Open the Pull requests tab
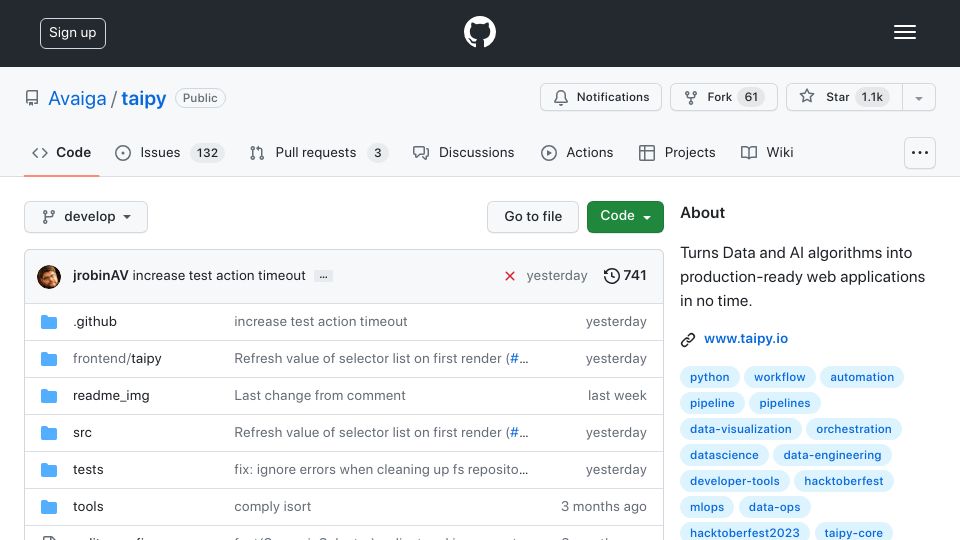The width and height of the screenshot is (960, 540). (318, 152)
